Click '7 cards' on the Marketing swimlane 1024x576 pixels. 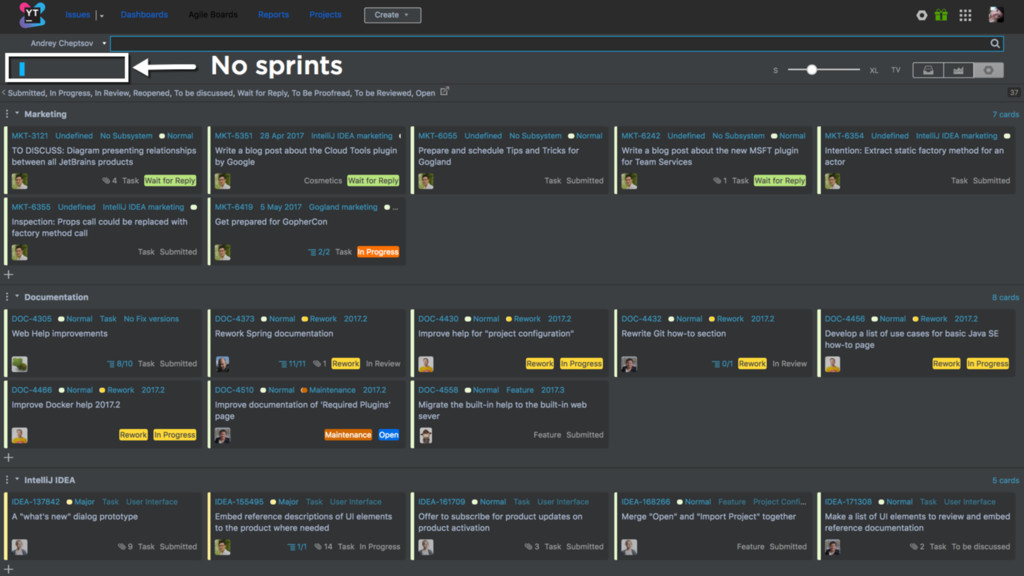click(1006, 114)
